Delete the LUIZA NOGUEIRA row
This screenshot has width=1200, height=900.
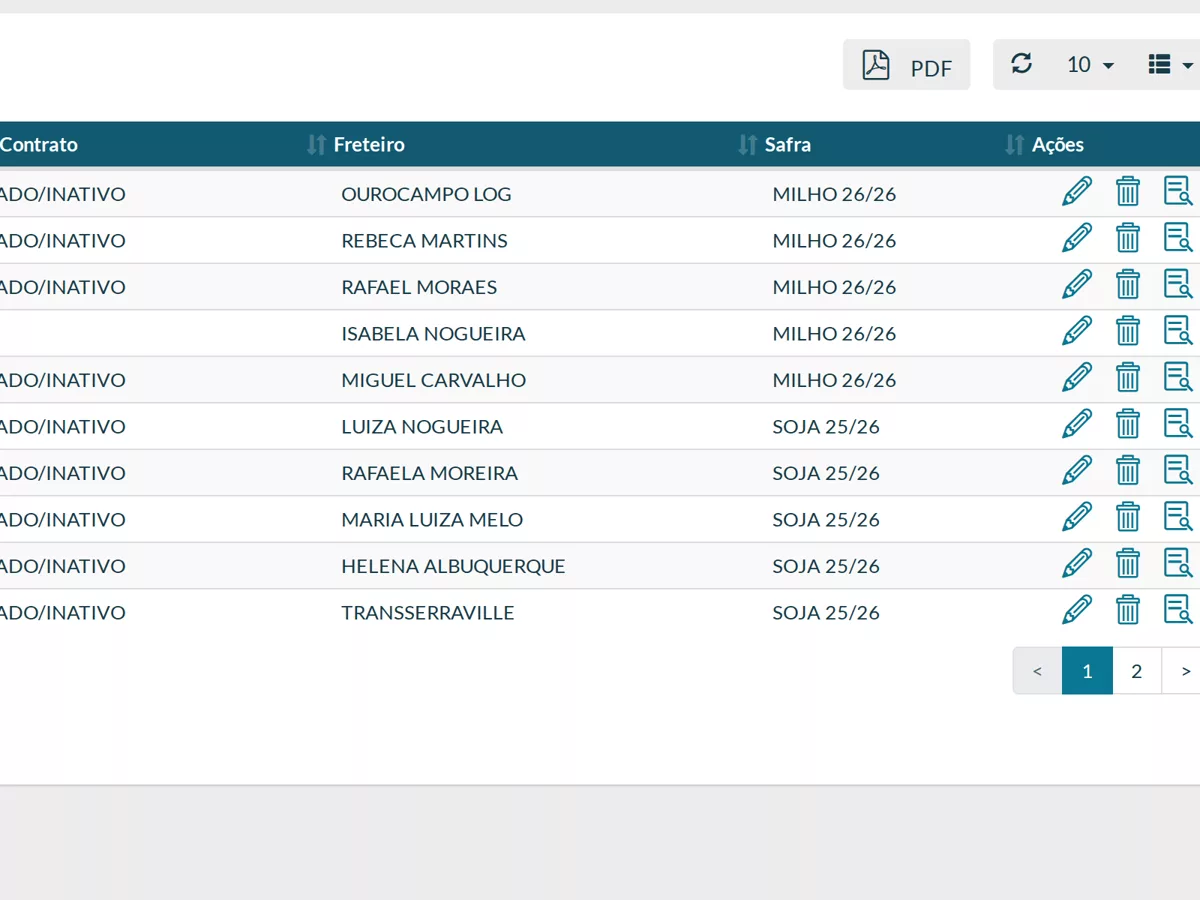tap(1128, 424)
